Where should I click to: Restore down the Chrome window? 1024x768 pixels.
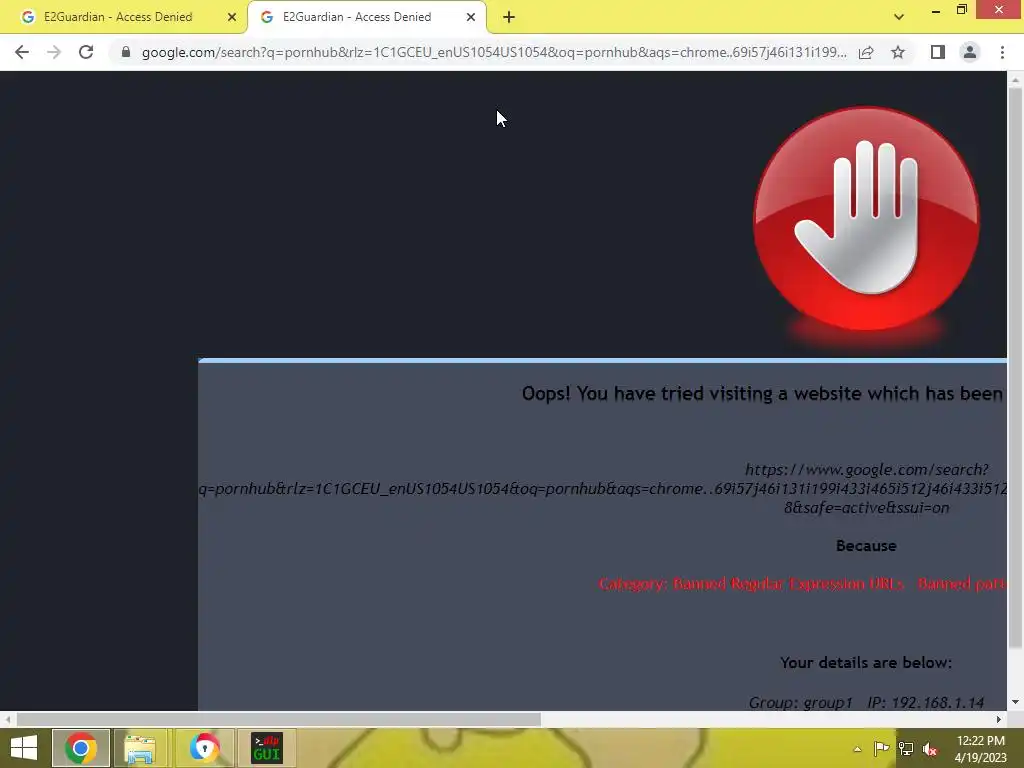(x=962, y=10)
